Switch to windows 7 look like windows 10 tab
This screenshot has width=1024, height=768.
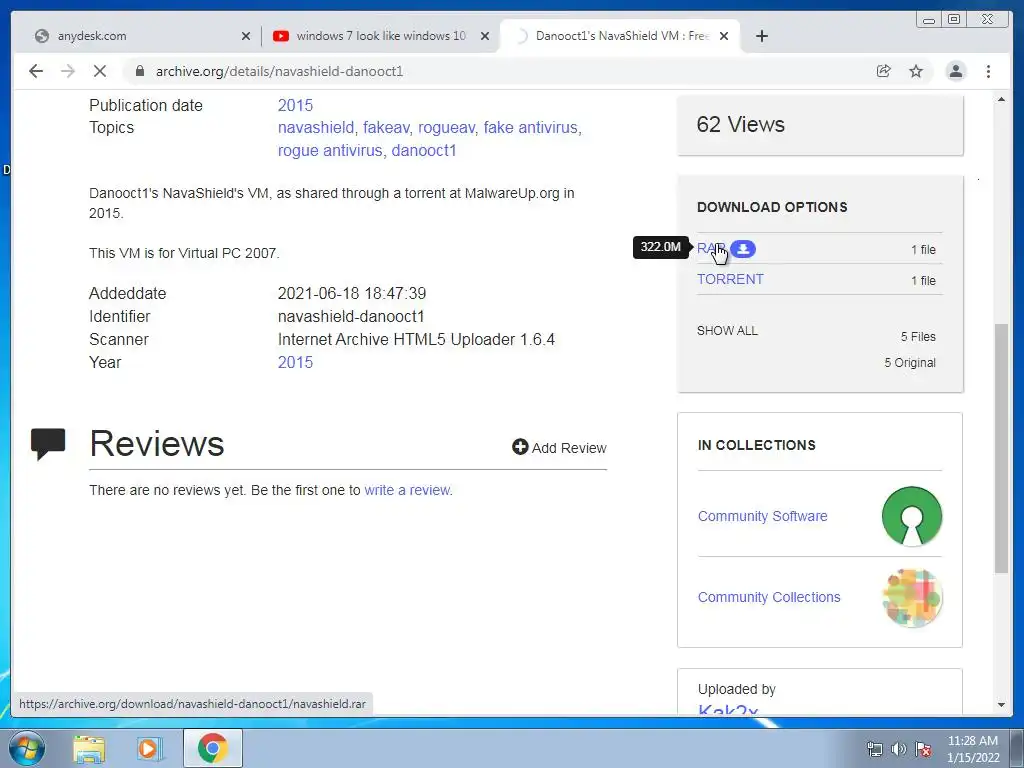pyautogui.click(x=380, y=37)
